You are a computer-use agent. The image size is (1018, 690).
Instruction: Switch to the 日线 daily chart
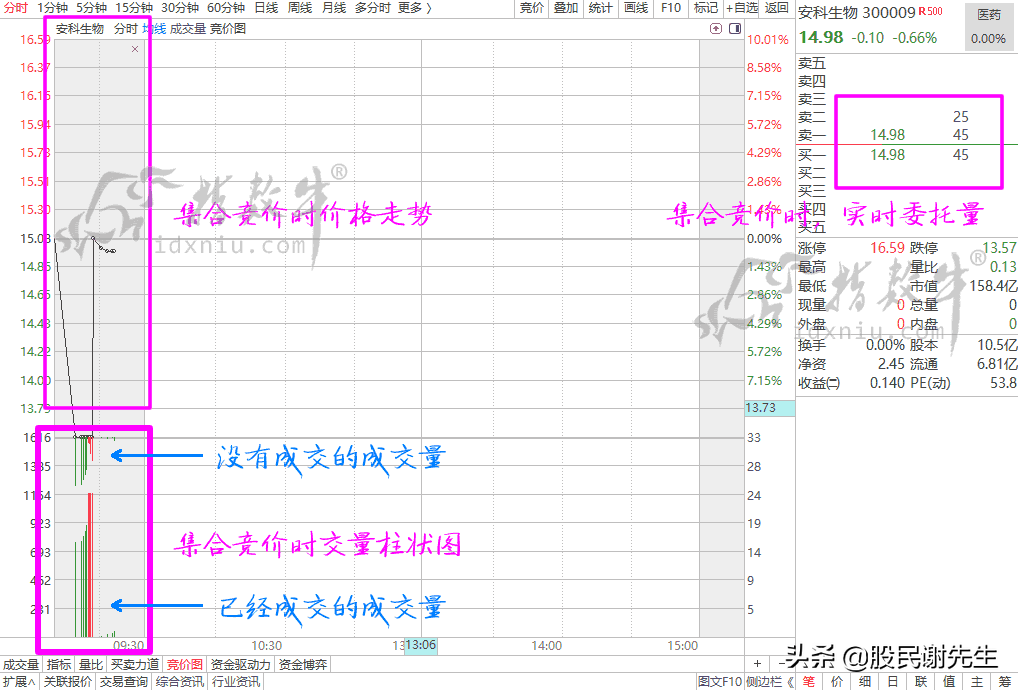point(266,8)
